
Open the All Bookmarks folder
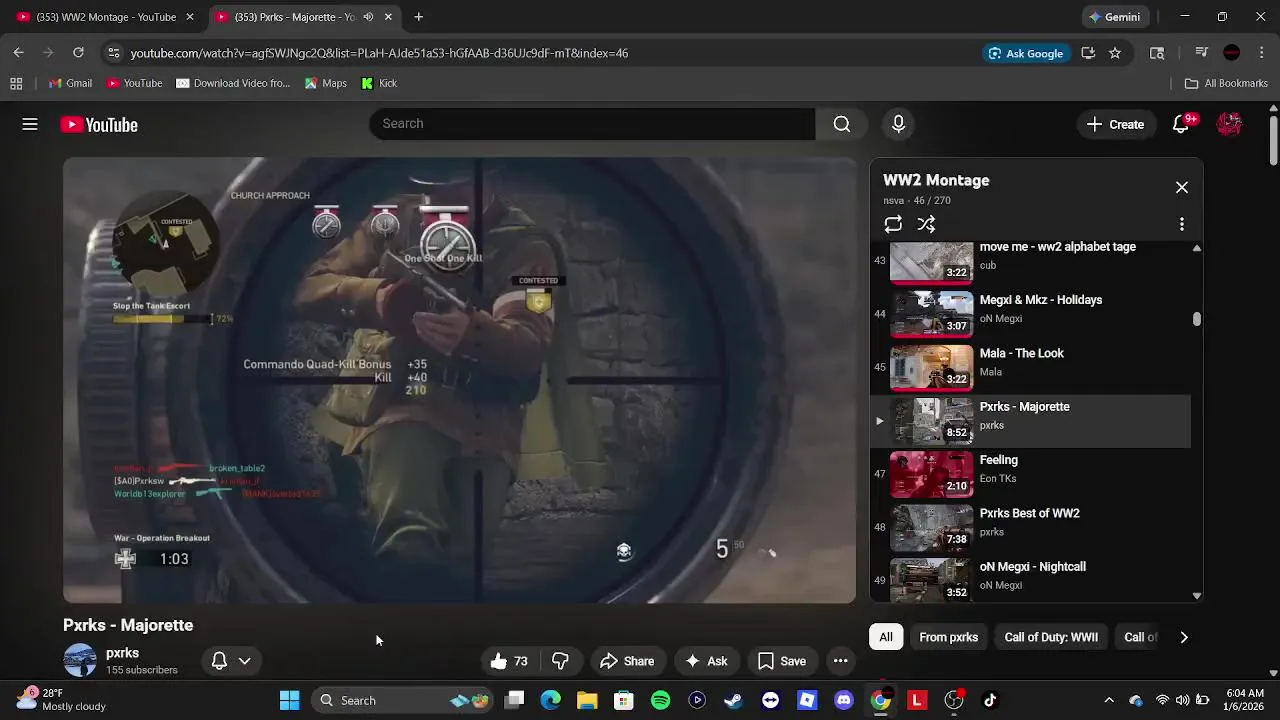click(1226, 83)
